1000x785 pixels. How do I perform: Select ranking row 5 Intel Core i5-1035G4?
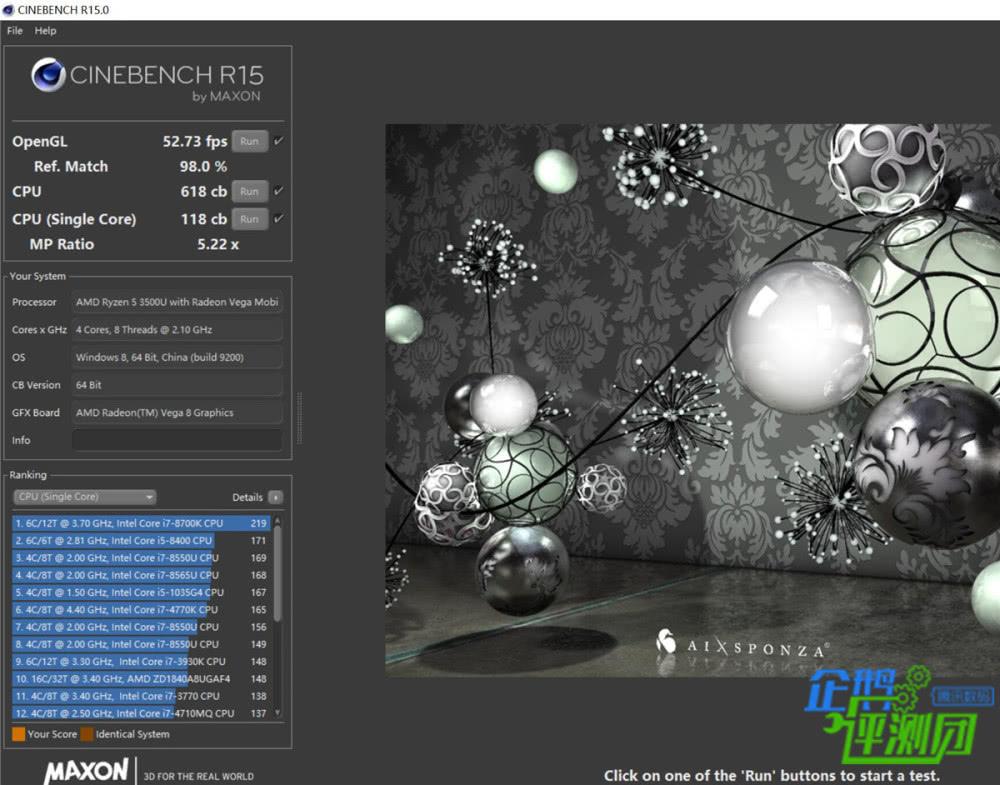[141, 592]
